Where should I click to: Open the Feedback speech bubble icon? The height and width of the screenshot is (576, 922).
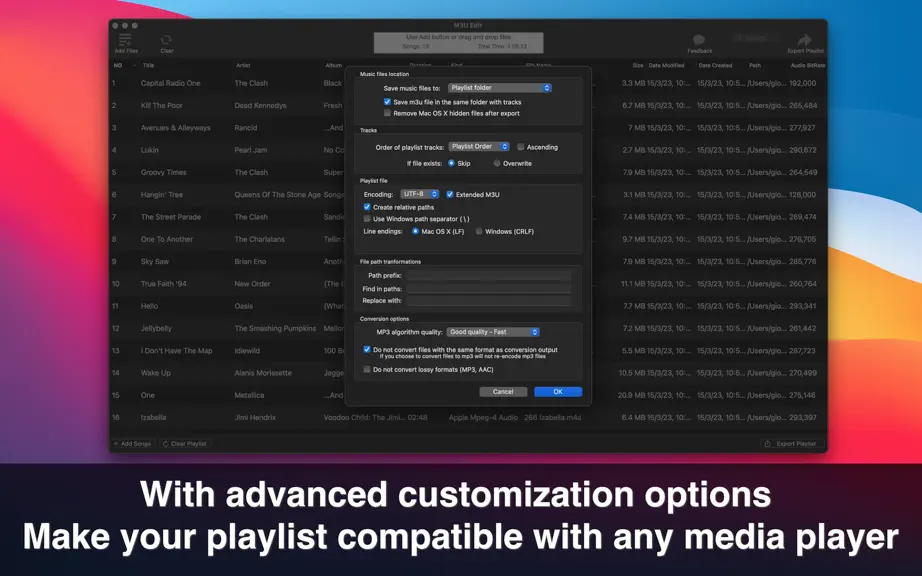(699, 39)
